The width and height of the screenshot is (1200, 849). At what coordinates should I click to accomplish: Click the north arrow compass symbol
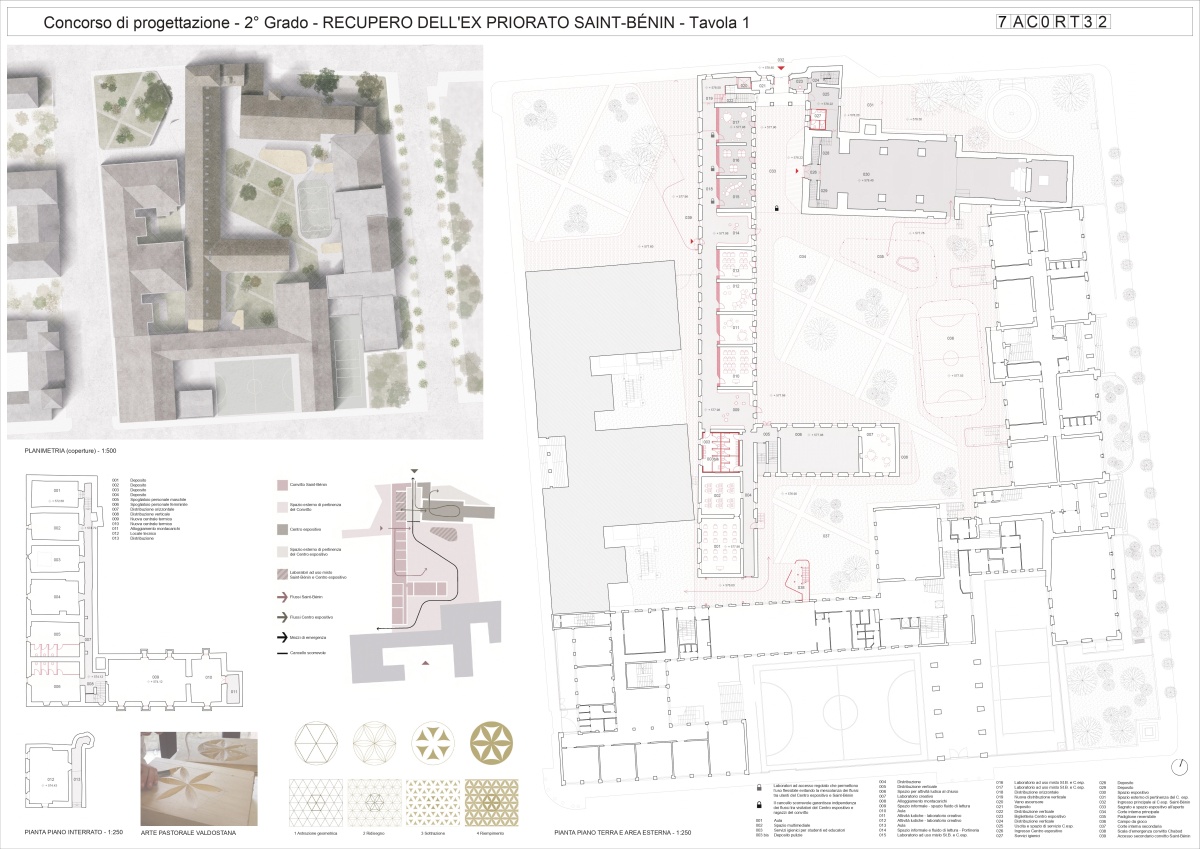coord(1181,765)
